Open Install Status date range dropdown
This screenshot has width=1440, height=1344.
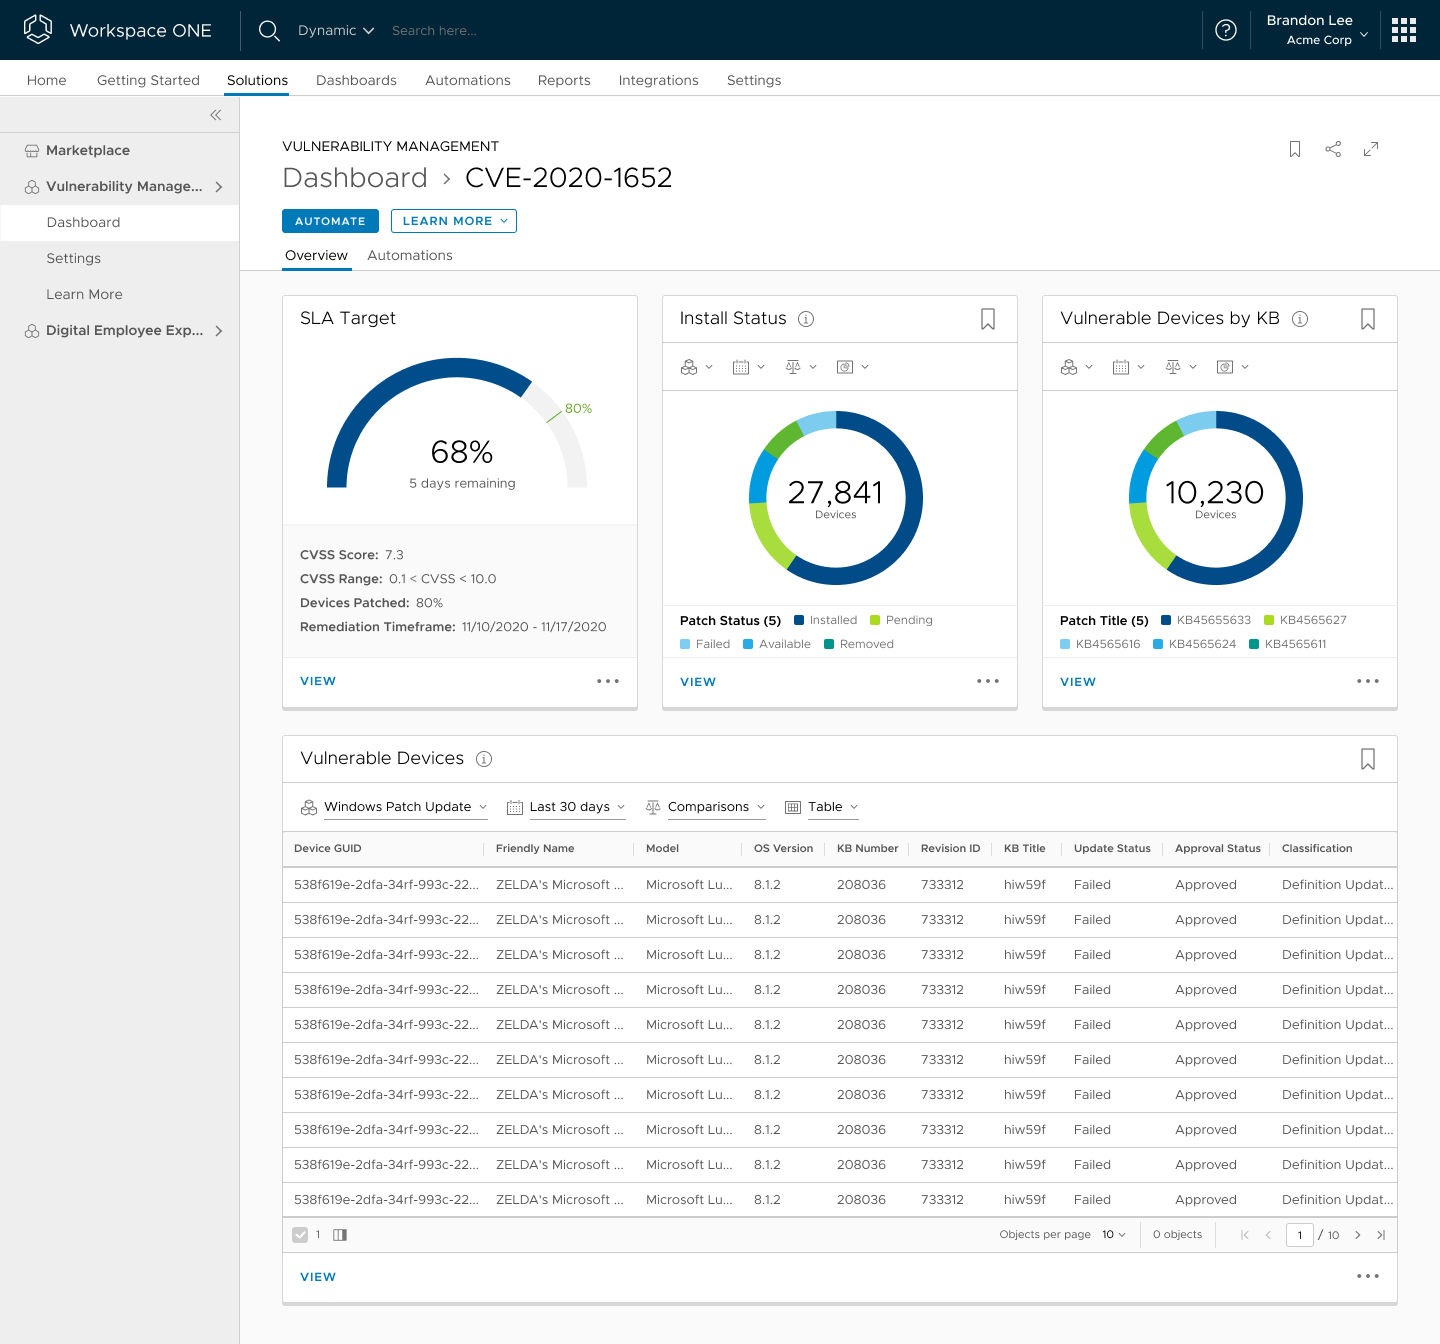pos(749,367)
